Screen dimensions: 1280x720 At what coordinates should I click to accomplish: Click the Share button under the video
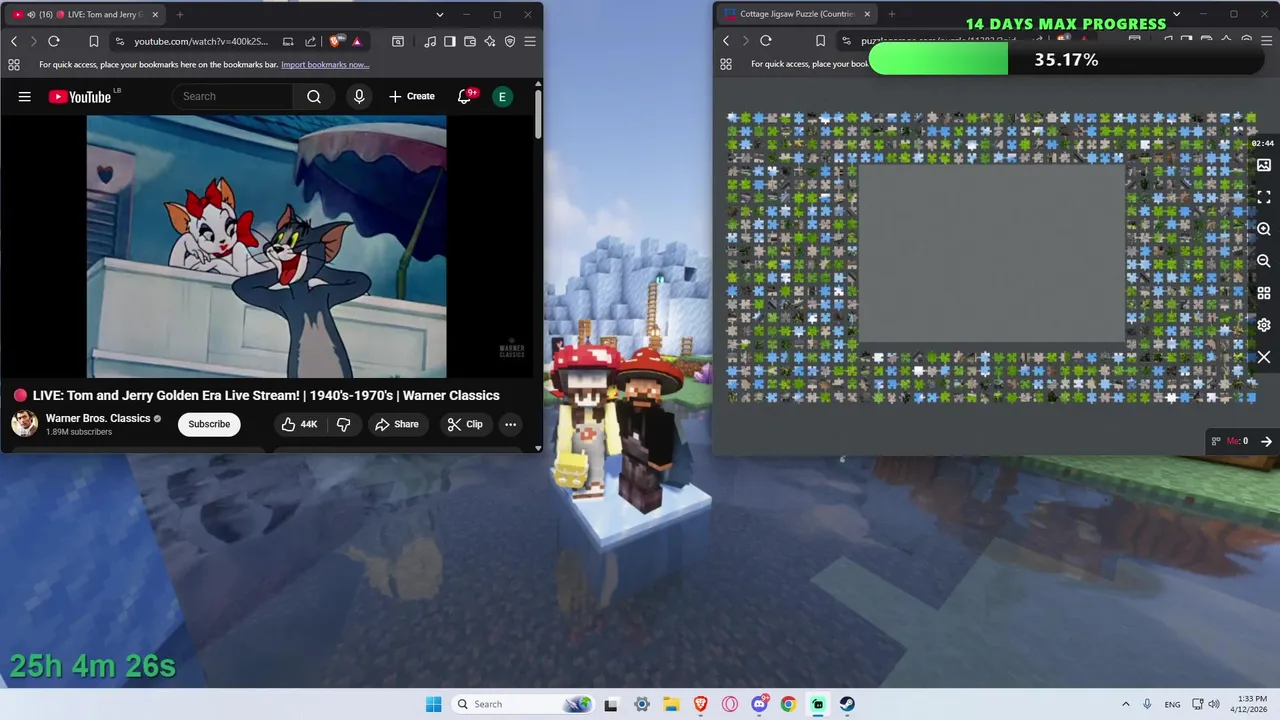pyautogui.click(x=397, y=424)
